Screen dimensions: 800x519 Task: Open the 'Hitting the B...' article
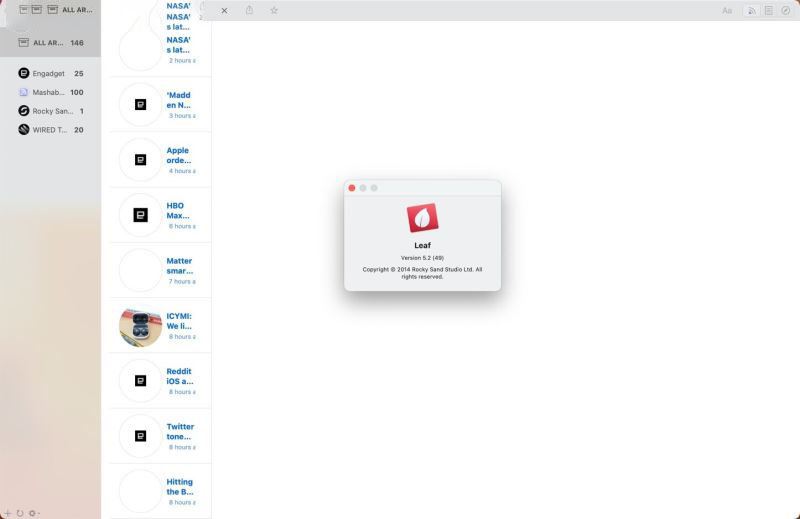160,491
